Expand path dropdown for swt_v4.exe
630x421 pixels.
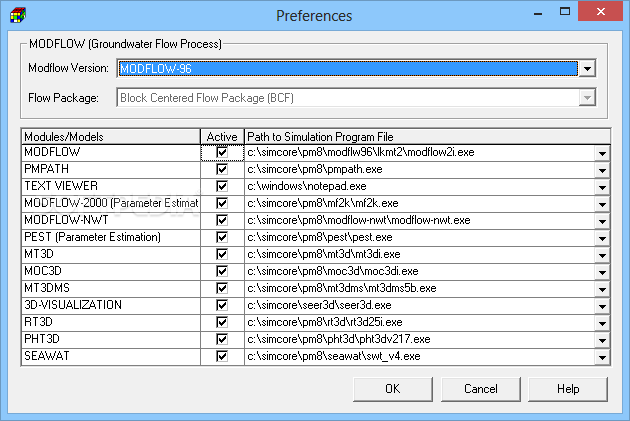coord(602,357)
